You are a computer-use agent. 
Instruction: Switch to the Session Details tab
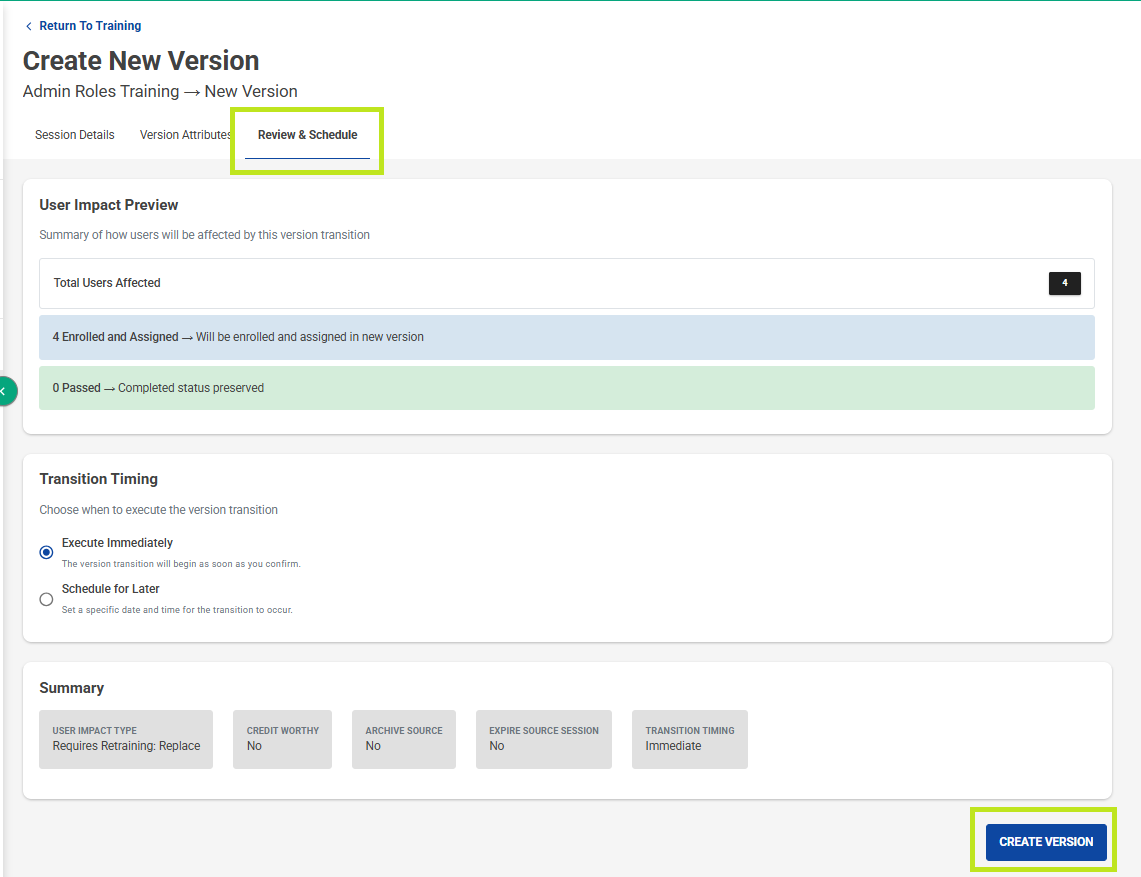click(x=75, y=135)
